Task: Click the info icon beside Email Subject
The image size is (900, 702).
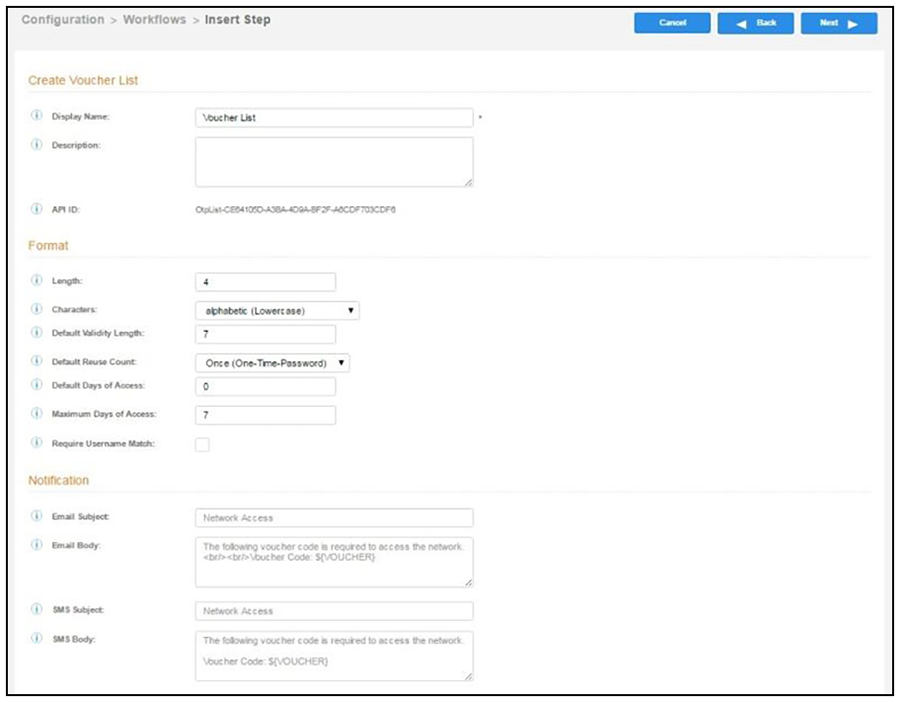Action: (36, 515)
